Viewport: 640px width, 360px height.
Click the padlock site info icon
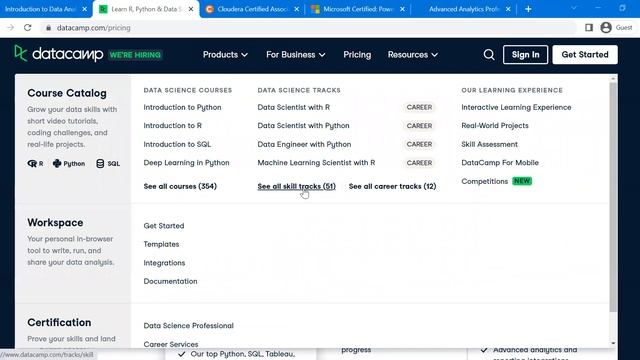[x=49, y=28]
